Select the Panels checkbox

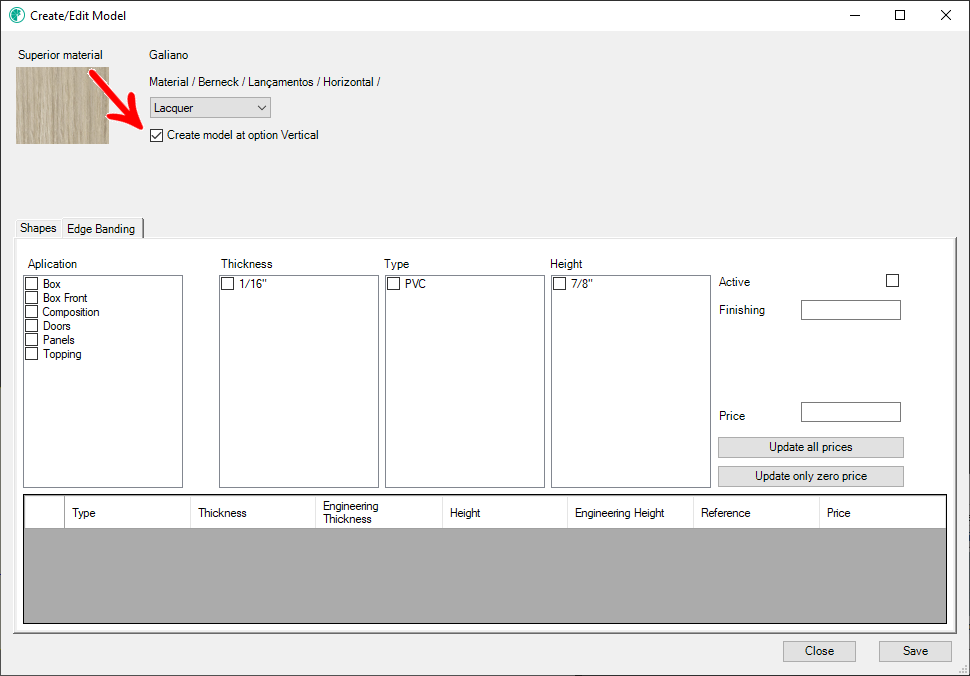32,340
